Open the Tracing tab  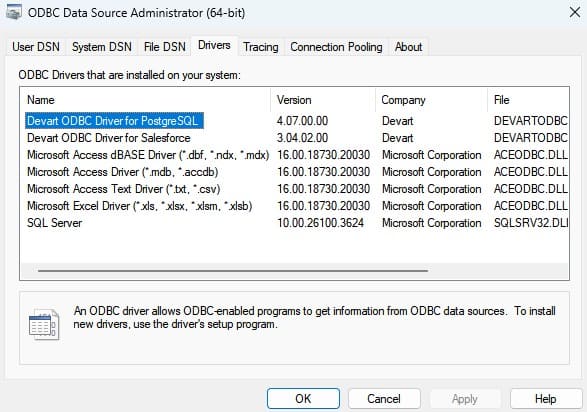261,47
